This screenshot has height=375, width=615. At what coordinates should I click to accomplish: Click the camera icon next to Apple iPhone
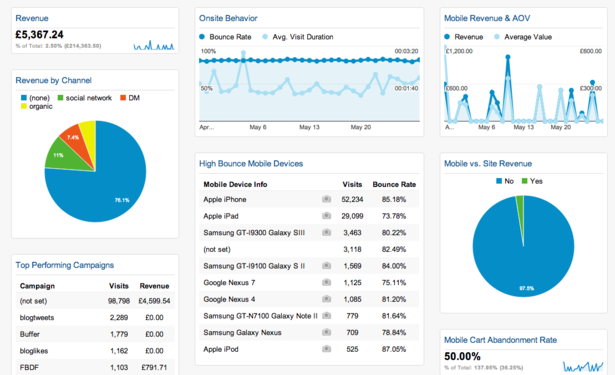pyautogui.click(x=326, y=199)
